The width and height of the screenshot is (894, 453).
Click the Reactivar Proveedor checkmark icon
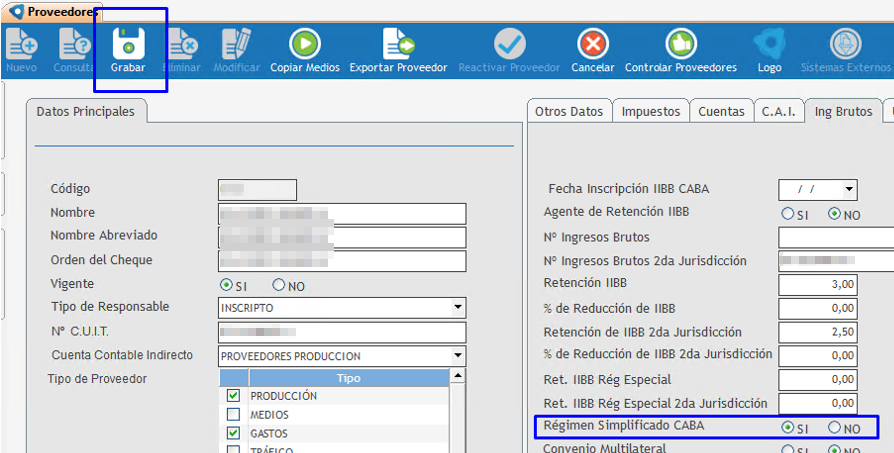[509, 44]
